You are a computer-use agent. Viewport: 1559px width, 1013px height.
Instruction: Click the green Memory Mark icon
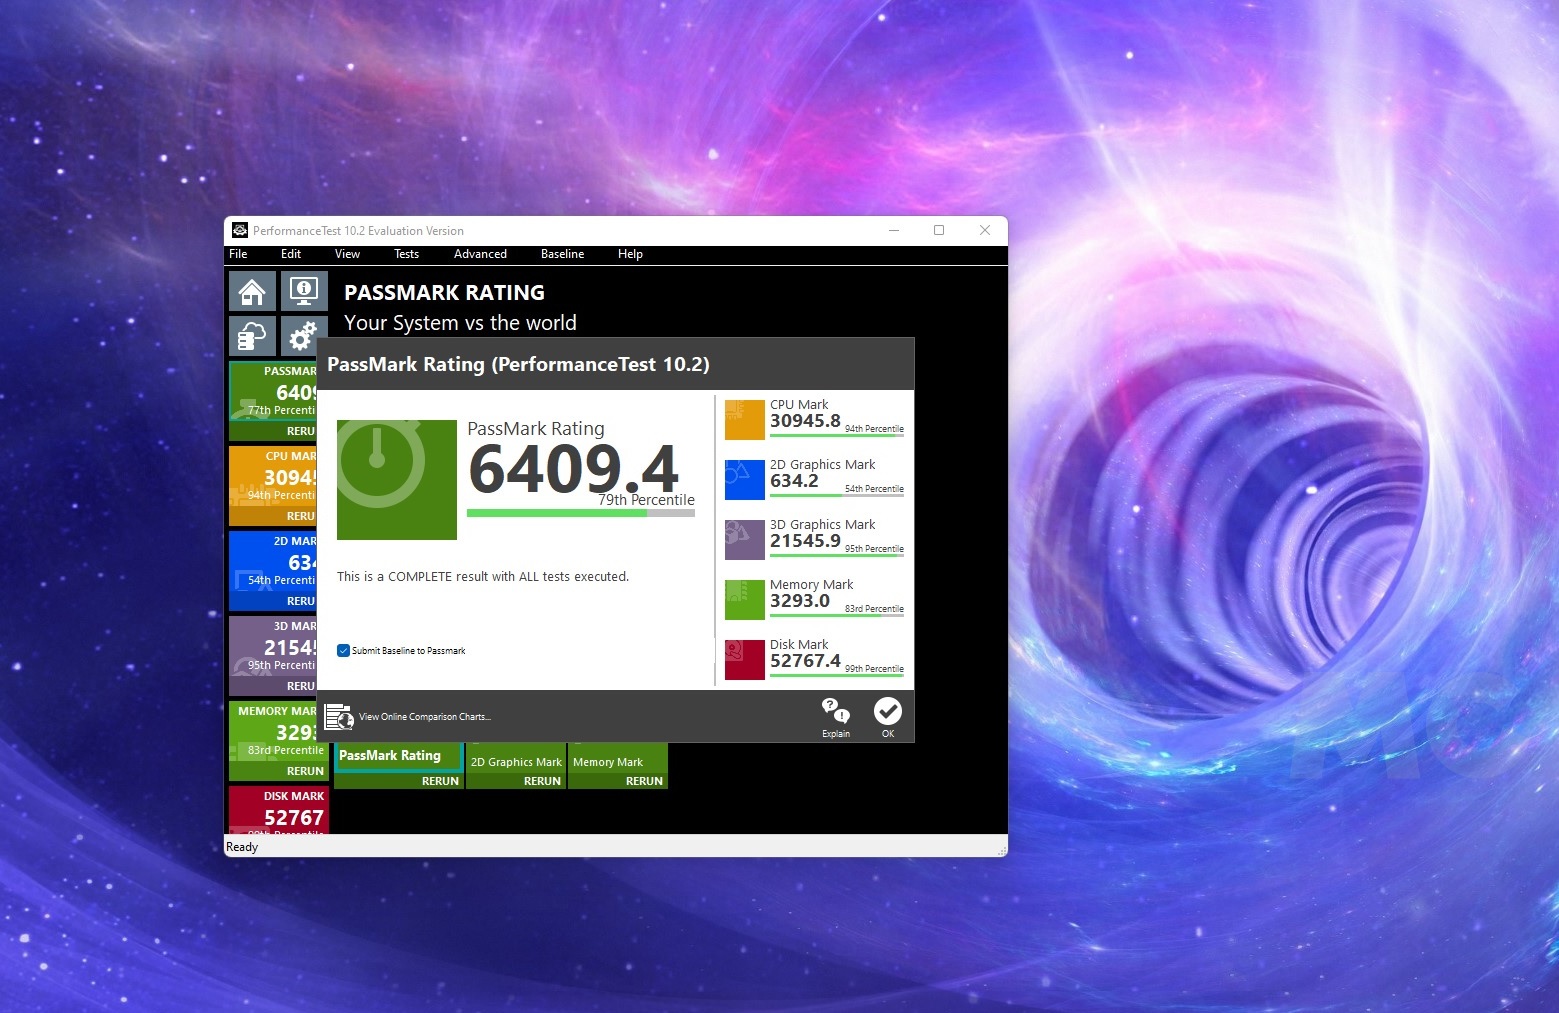click(x=744, y=600)
